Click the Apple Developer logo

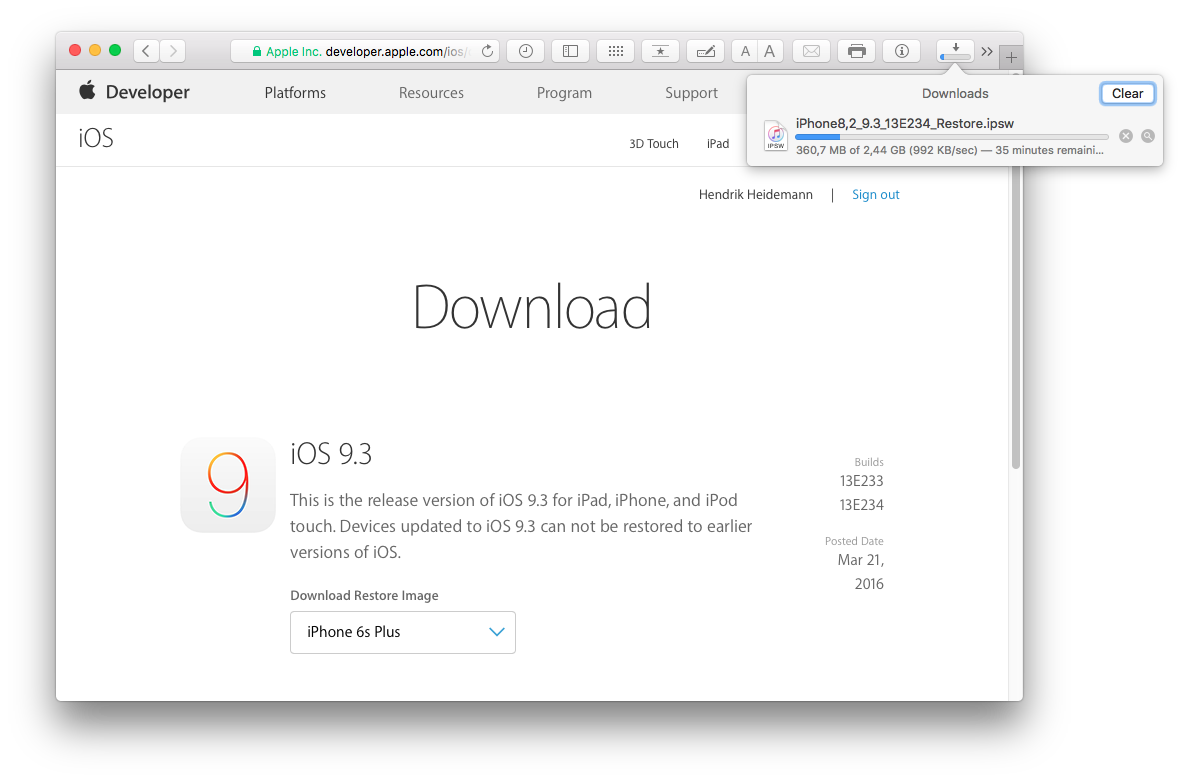tap(134, 92)
